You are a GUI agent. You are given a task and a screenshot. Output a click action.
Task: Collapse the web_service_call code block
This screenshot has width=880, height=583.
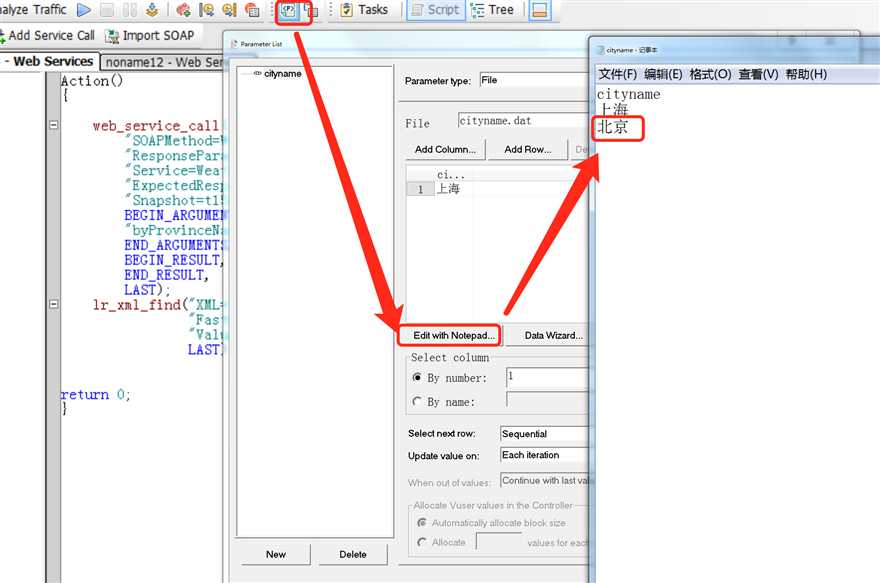(53, 125)
